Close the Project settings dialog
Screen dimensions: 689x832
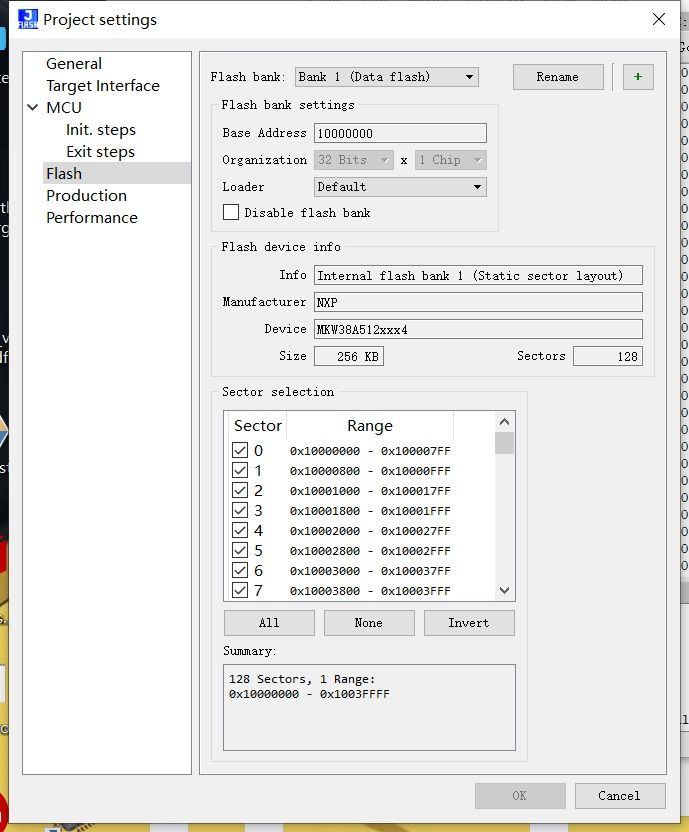pos(659,19)
